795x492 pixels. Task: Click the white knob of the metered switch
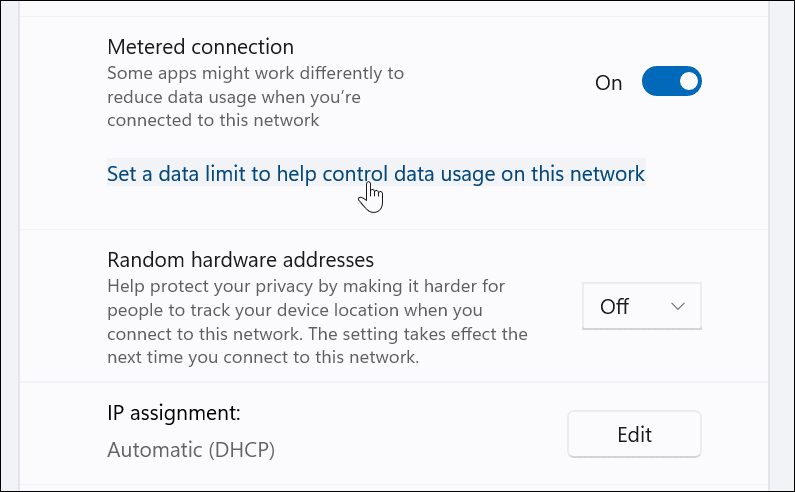point(686,82)
